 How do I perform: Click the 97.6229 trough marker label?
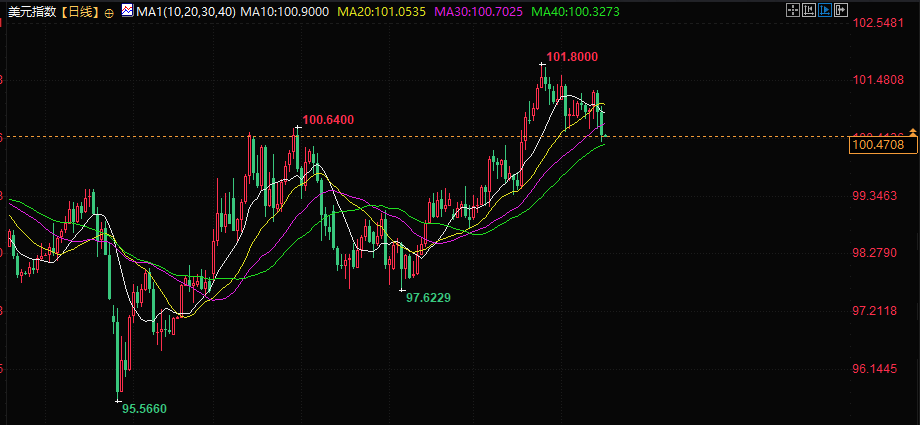(428, 298)
